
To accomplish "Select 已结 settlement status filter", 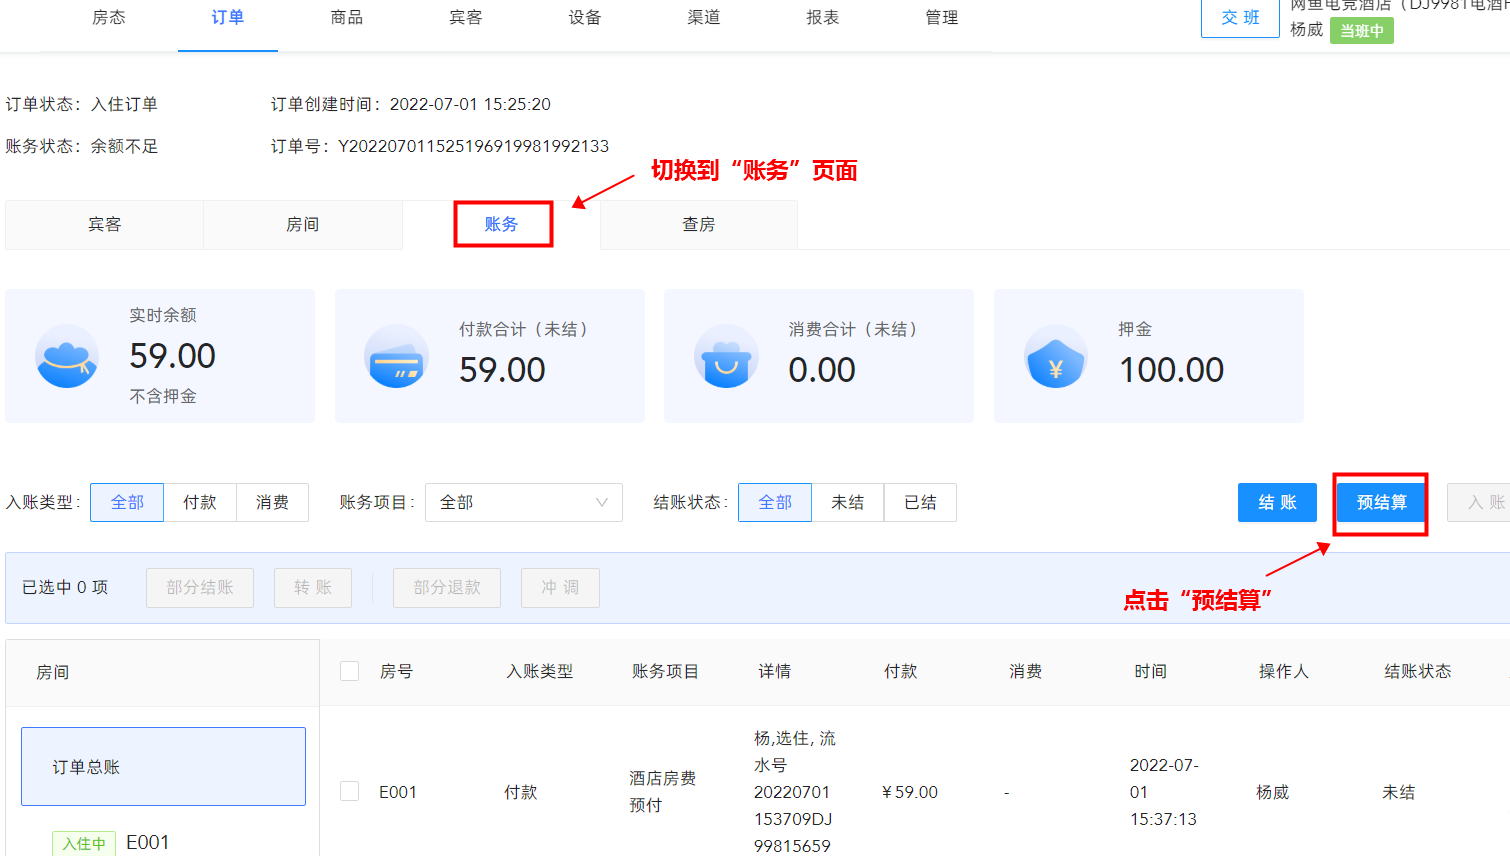I will (920, 502).
